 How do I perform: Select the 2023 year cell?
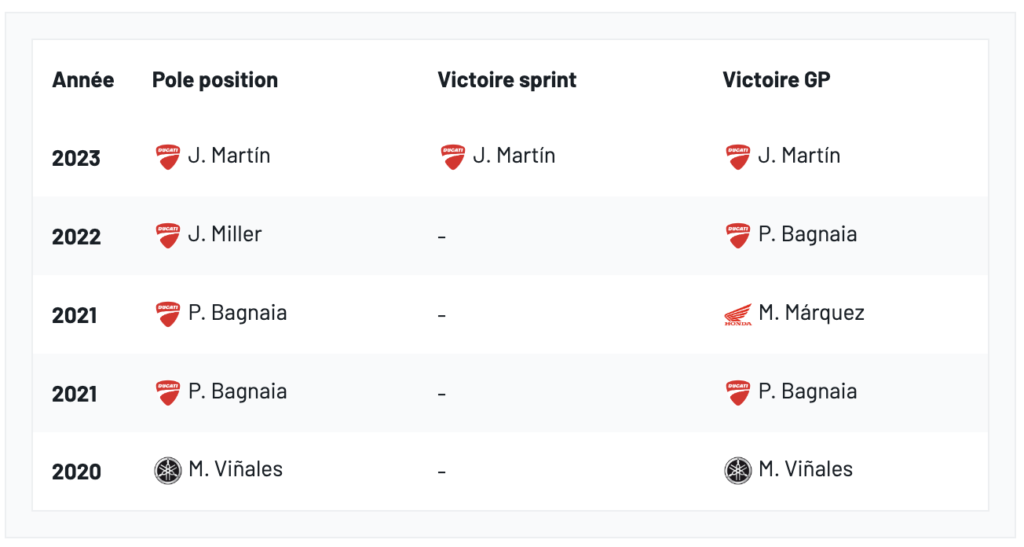click(x=76, y=158)
